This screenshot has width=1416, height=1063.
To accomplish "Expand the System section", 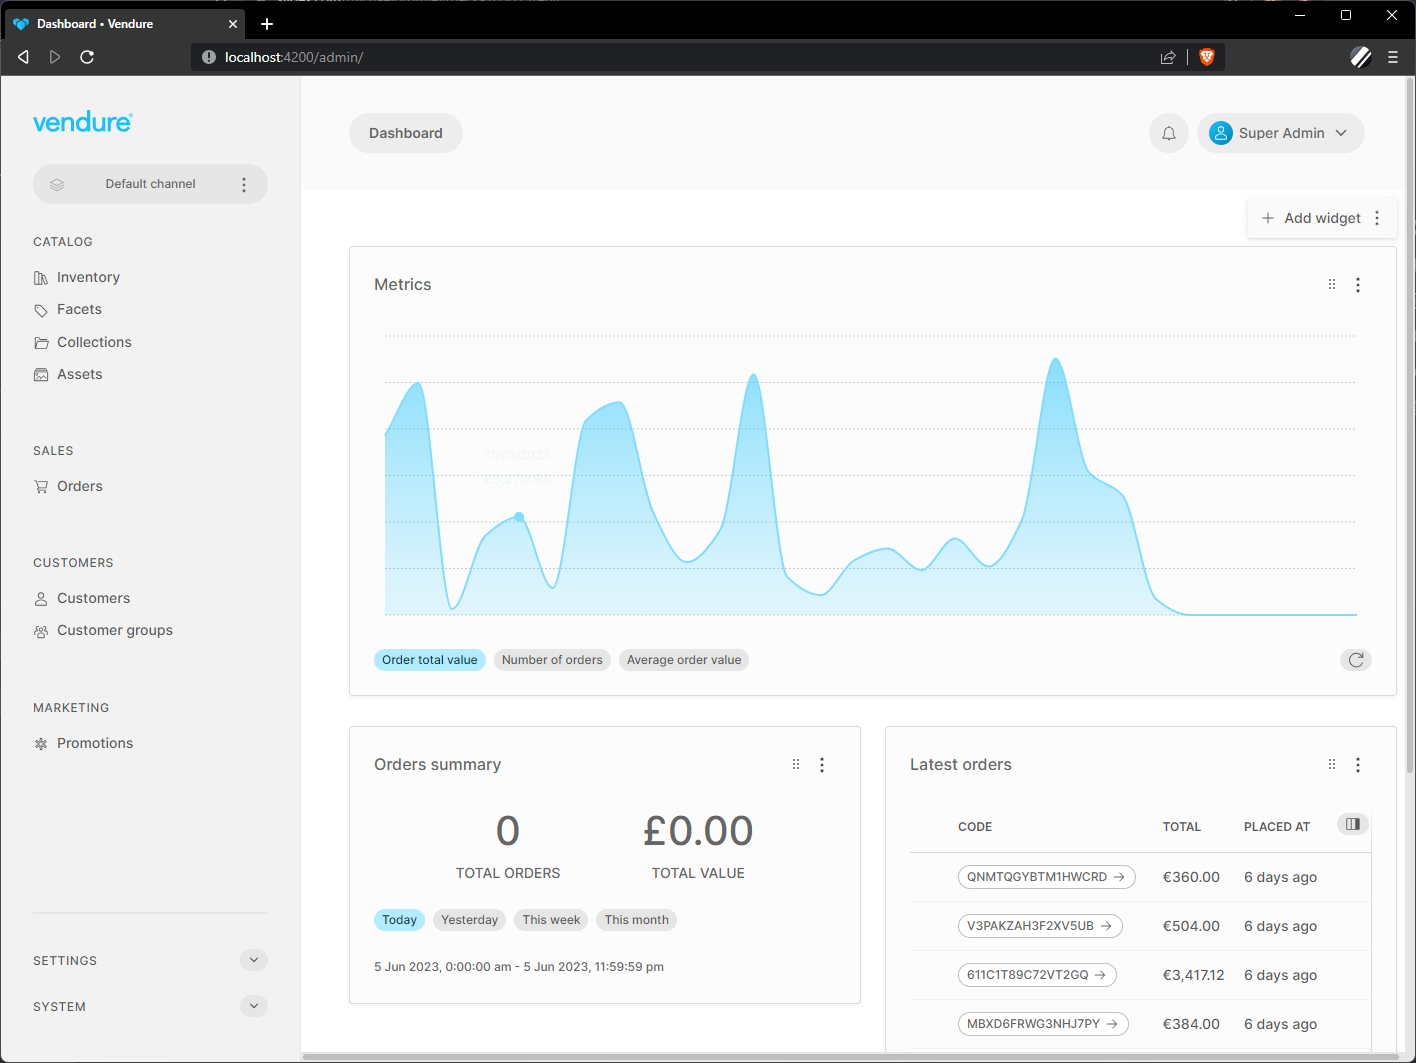I will click(x=254, y=1006).
